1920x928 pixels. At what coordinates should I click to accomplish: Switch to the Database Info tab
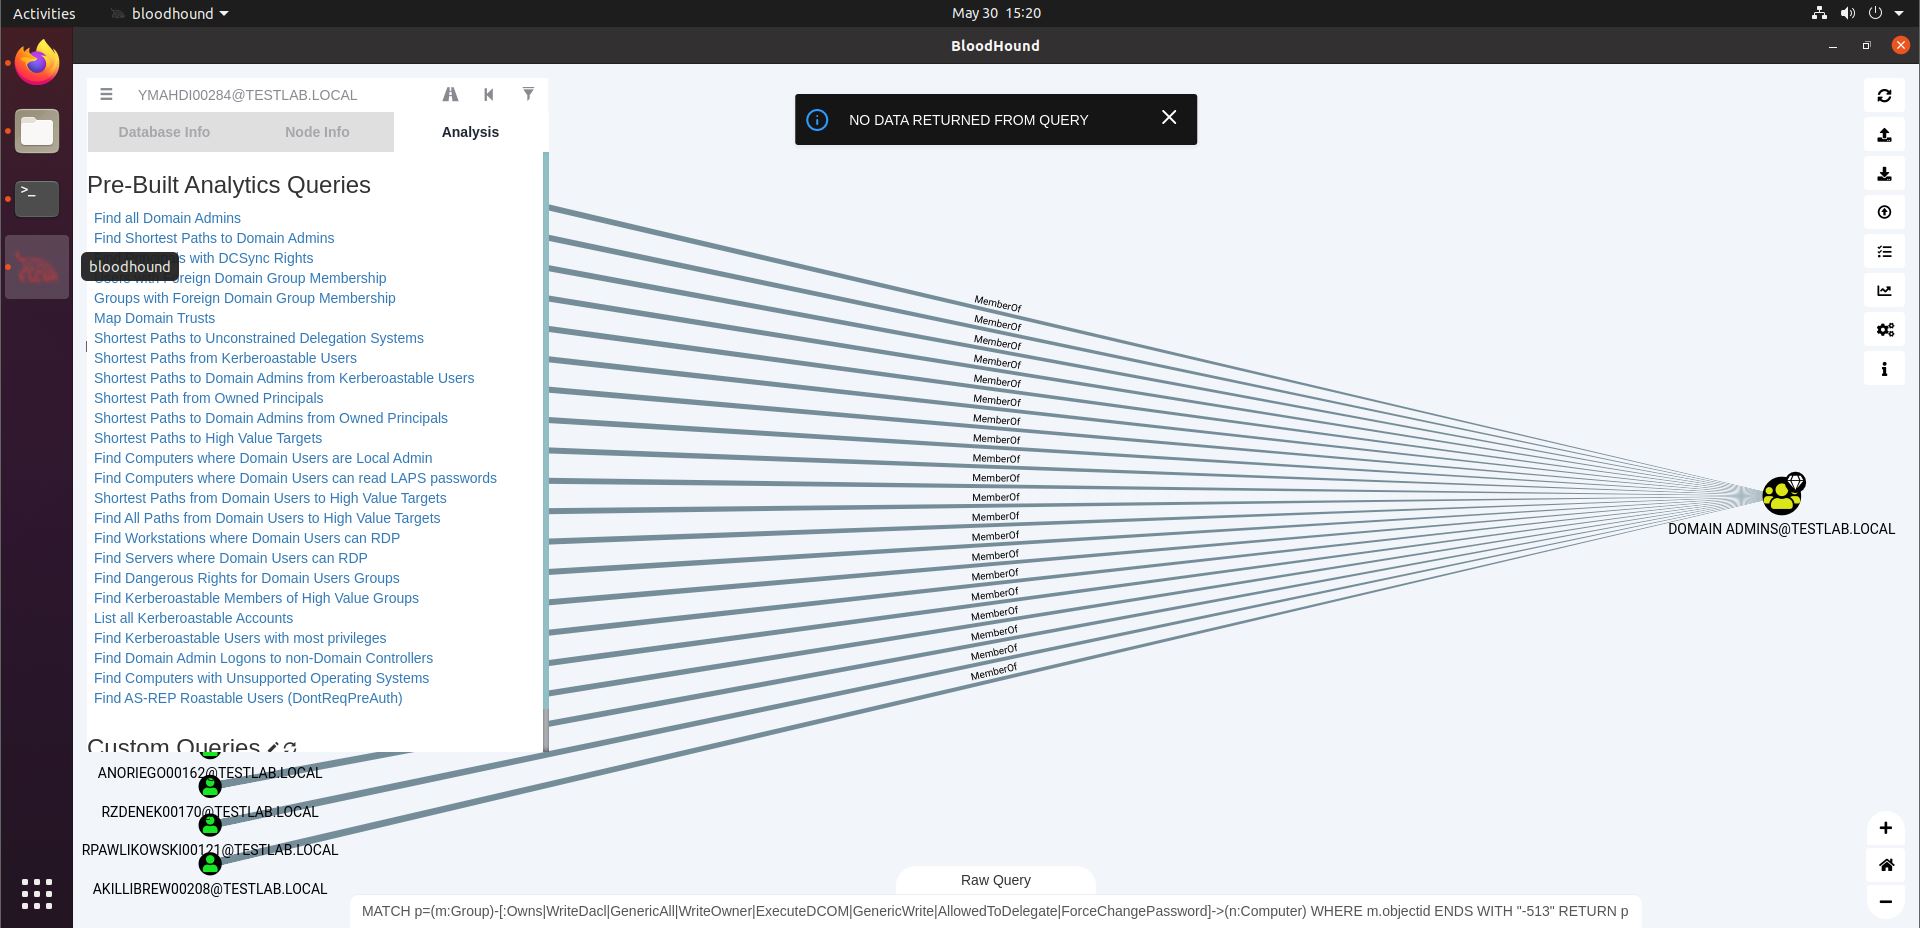[164, 132]
